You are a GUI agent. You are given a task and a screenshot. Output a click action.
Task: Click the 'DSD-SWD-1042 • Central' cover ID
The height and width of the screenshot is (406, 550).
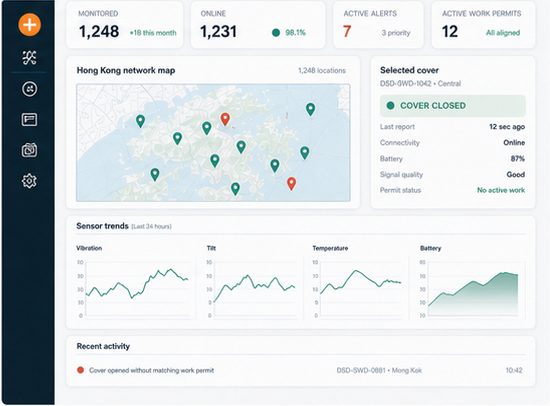(x=420, y=84)
